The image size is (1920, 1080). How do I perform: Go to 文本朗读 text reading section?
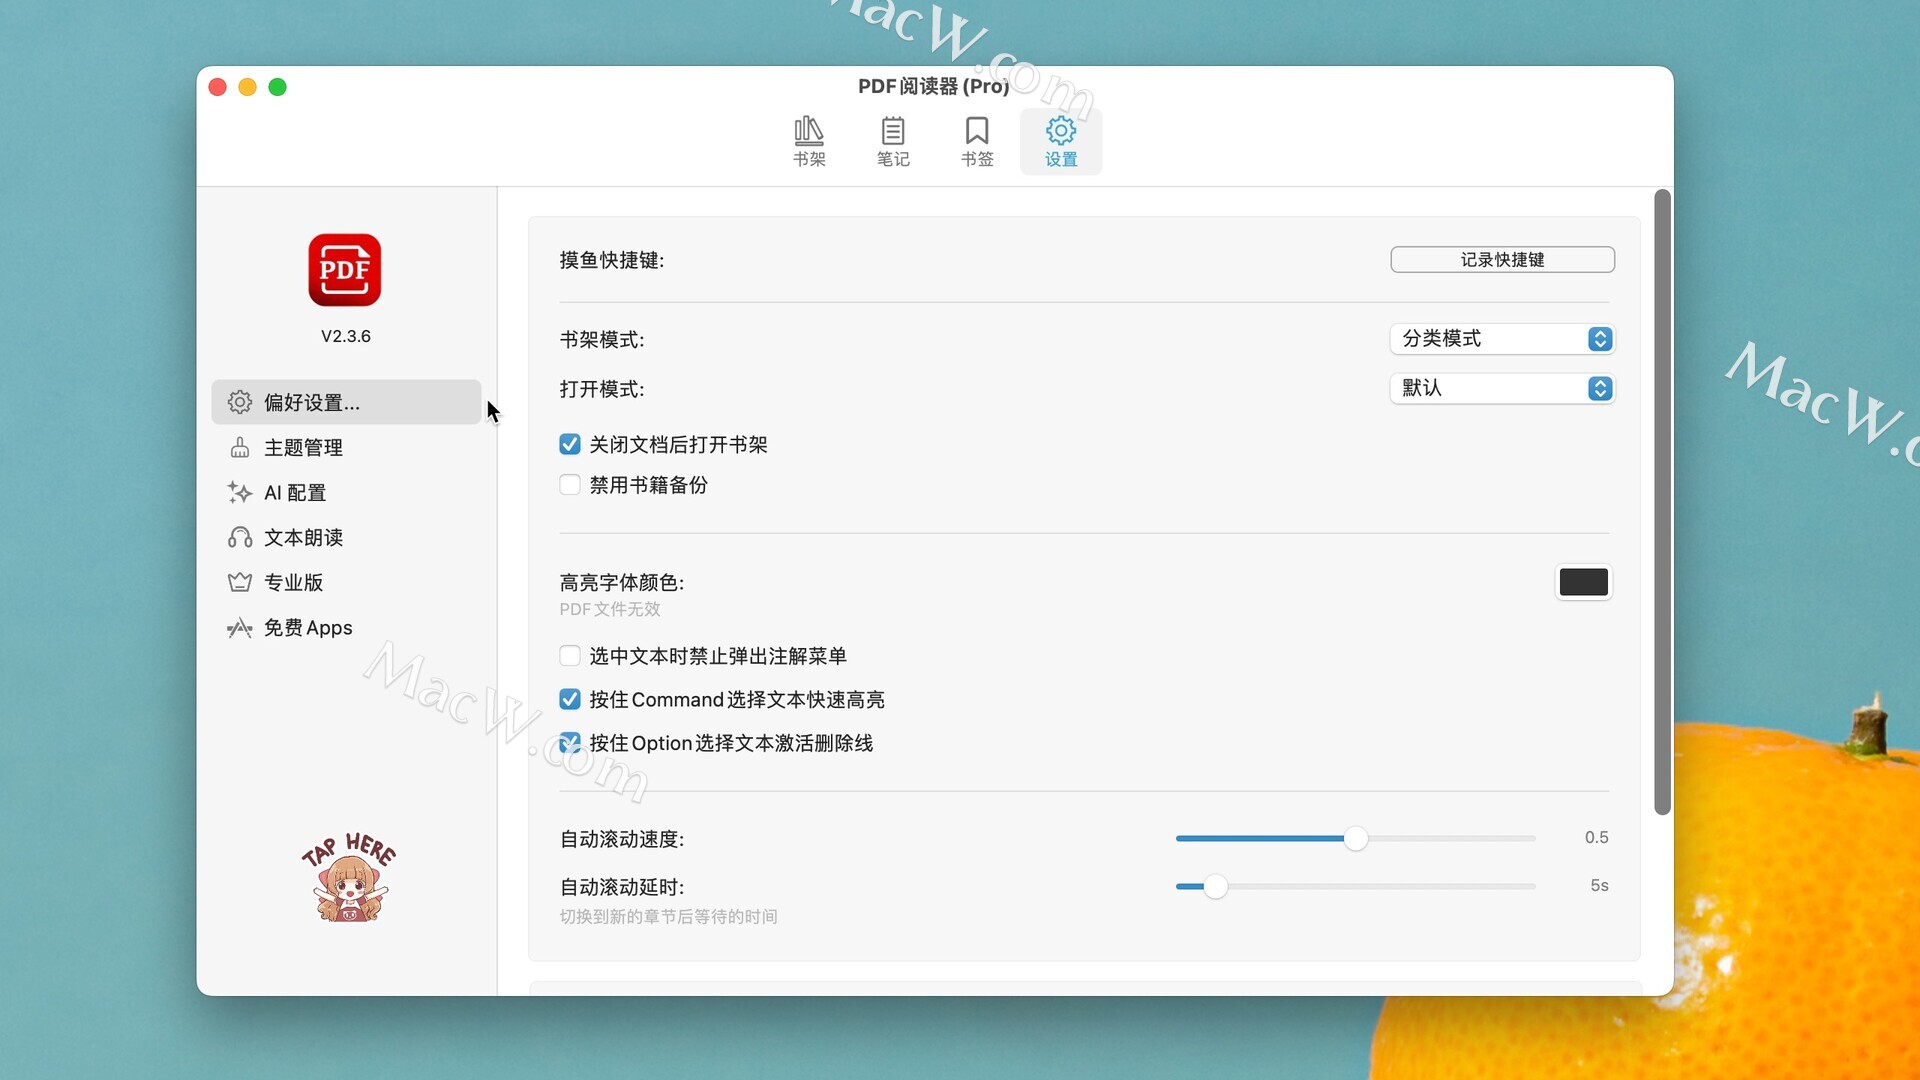pos(346,537)
